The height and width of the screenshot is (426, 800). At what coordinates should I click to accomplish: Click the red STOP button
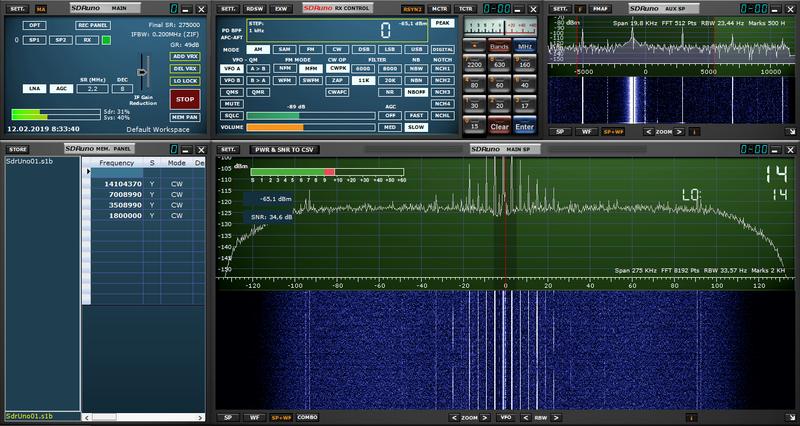(x=185, y=99)
